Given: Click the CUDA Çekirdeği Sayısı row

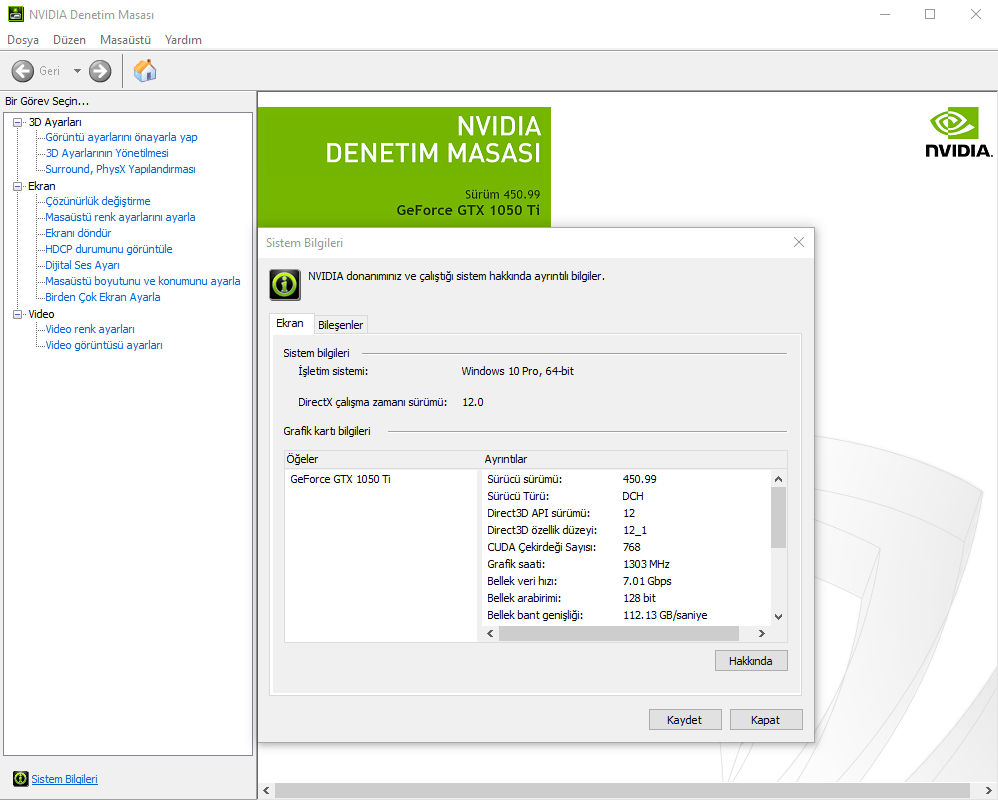Looking at the screenshot, I should click(627, 547).
